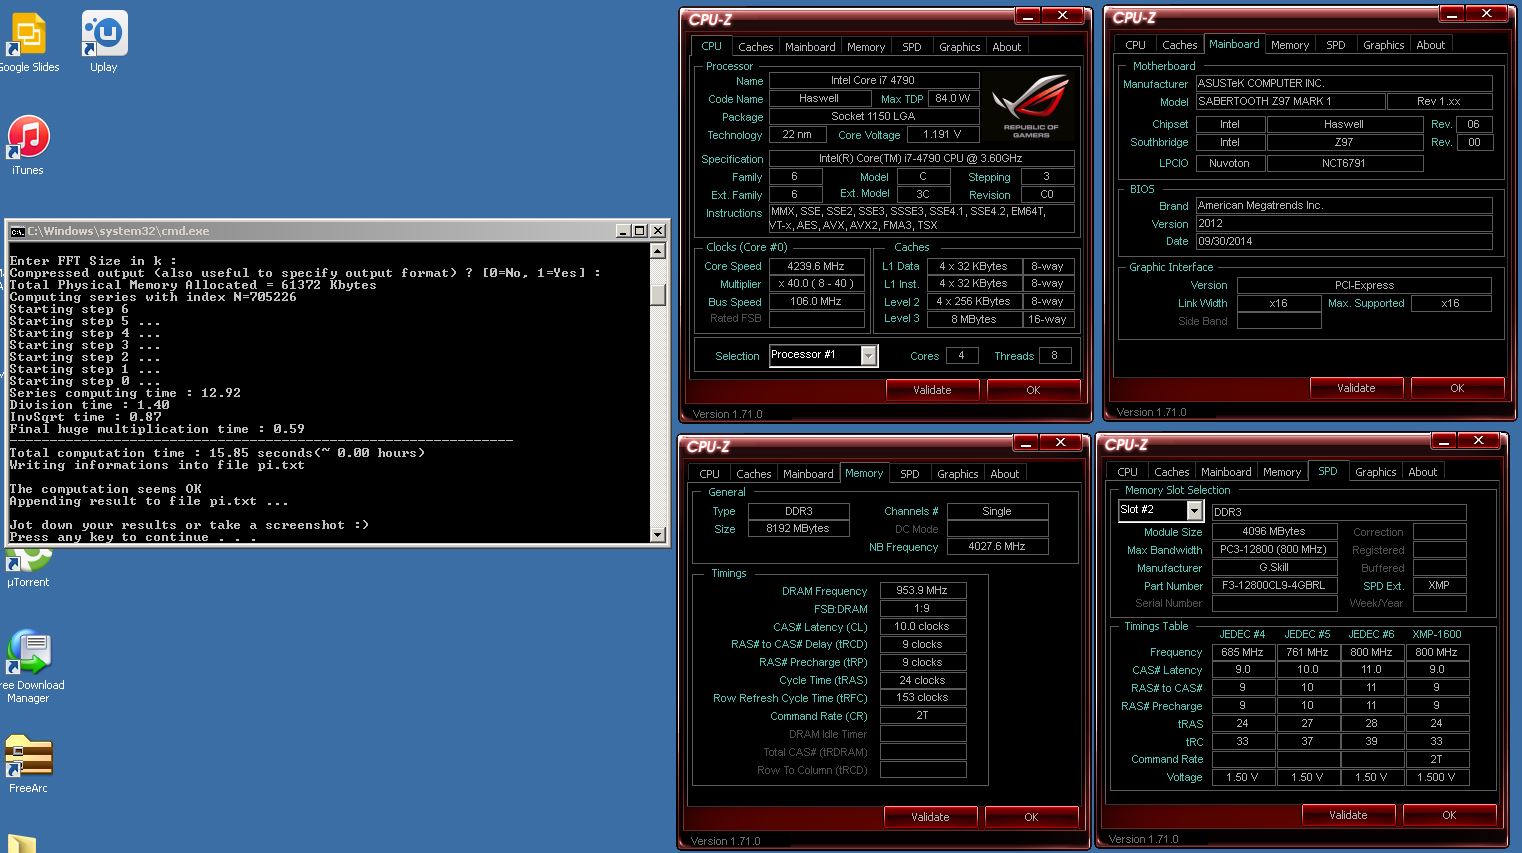Open the Slot #2 dropdown in SPD window
The image size is (1522, 853).
(x=1193, y=511)
